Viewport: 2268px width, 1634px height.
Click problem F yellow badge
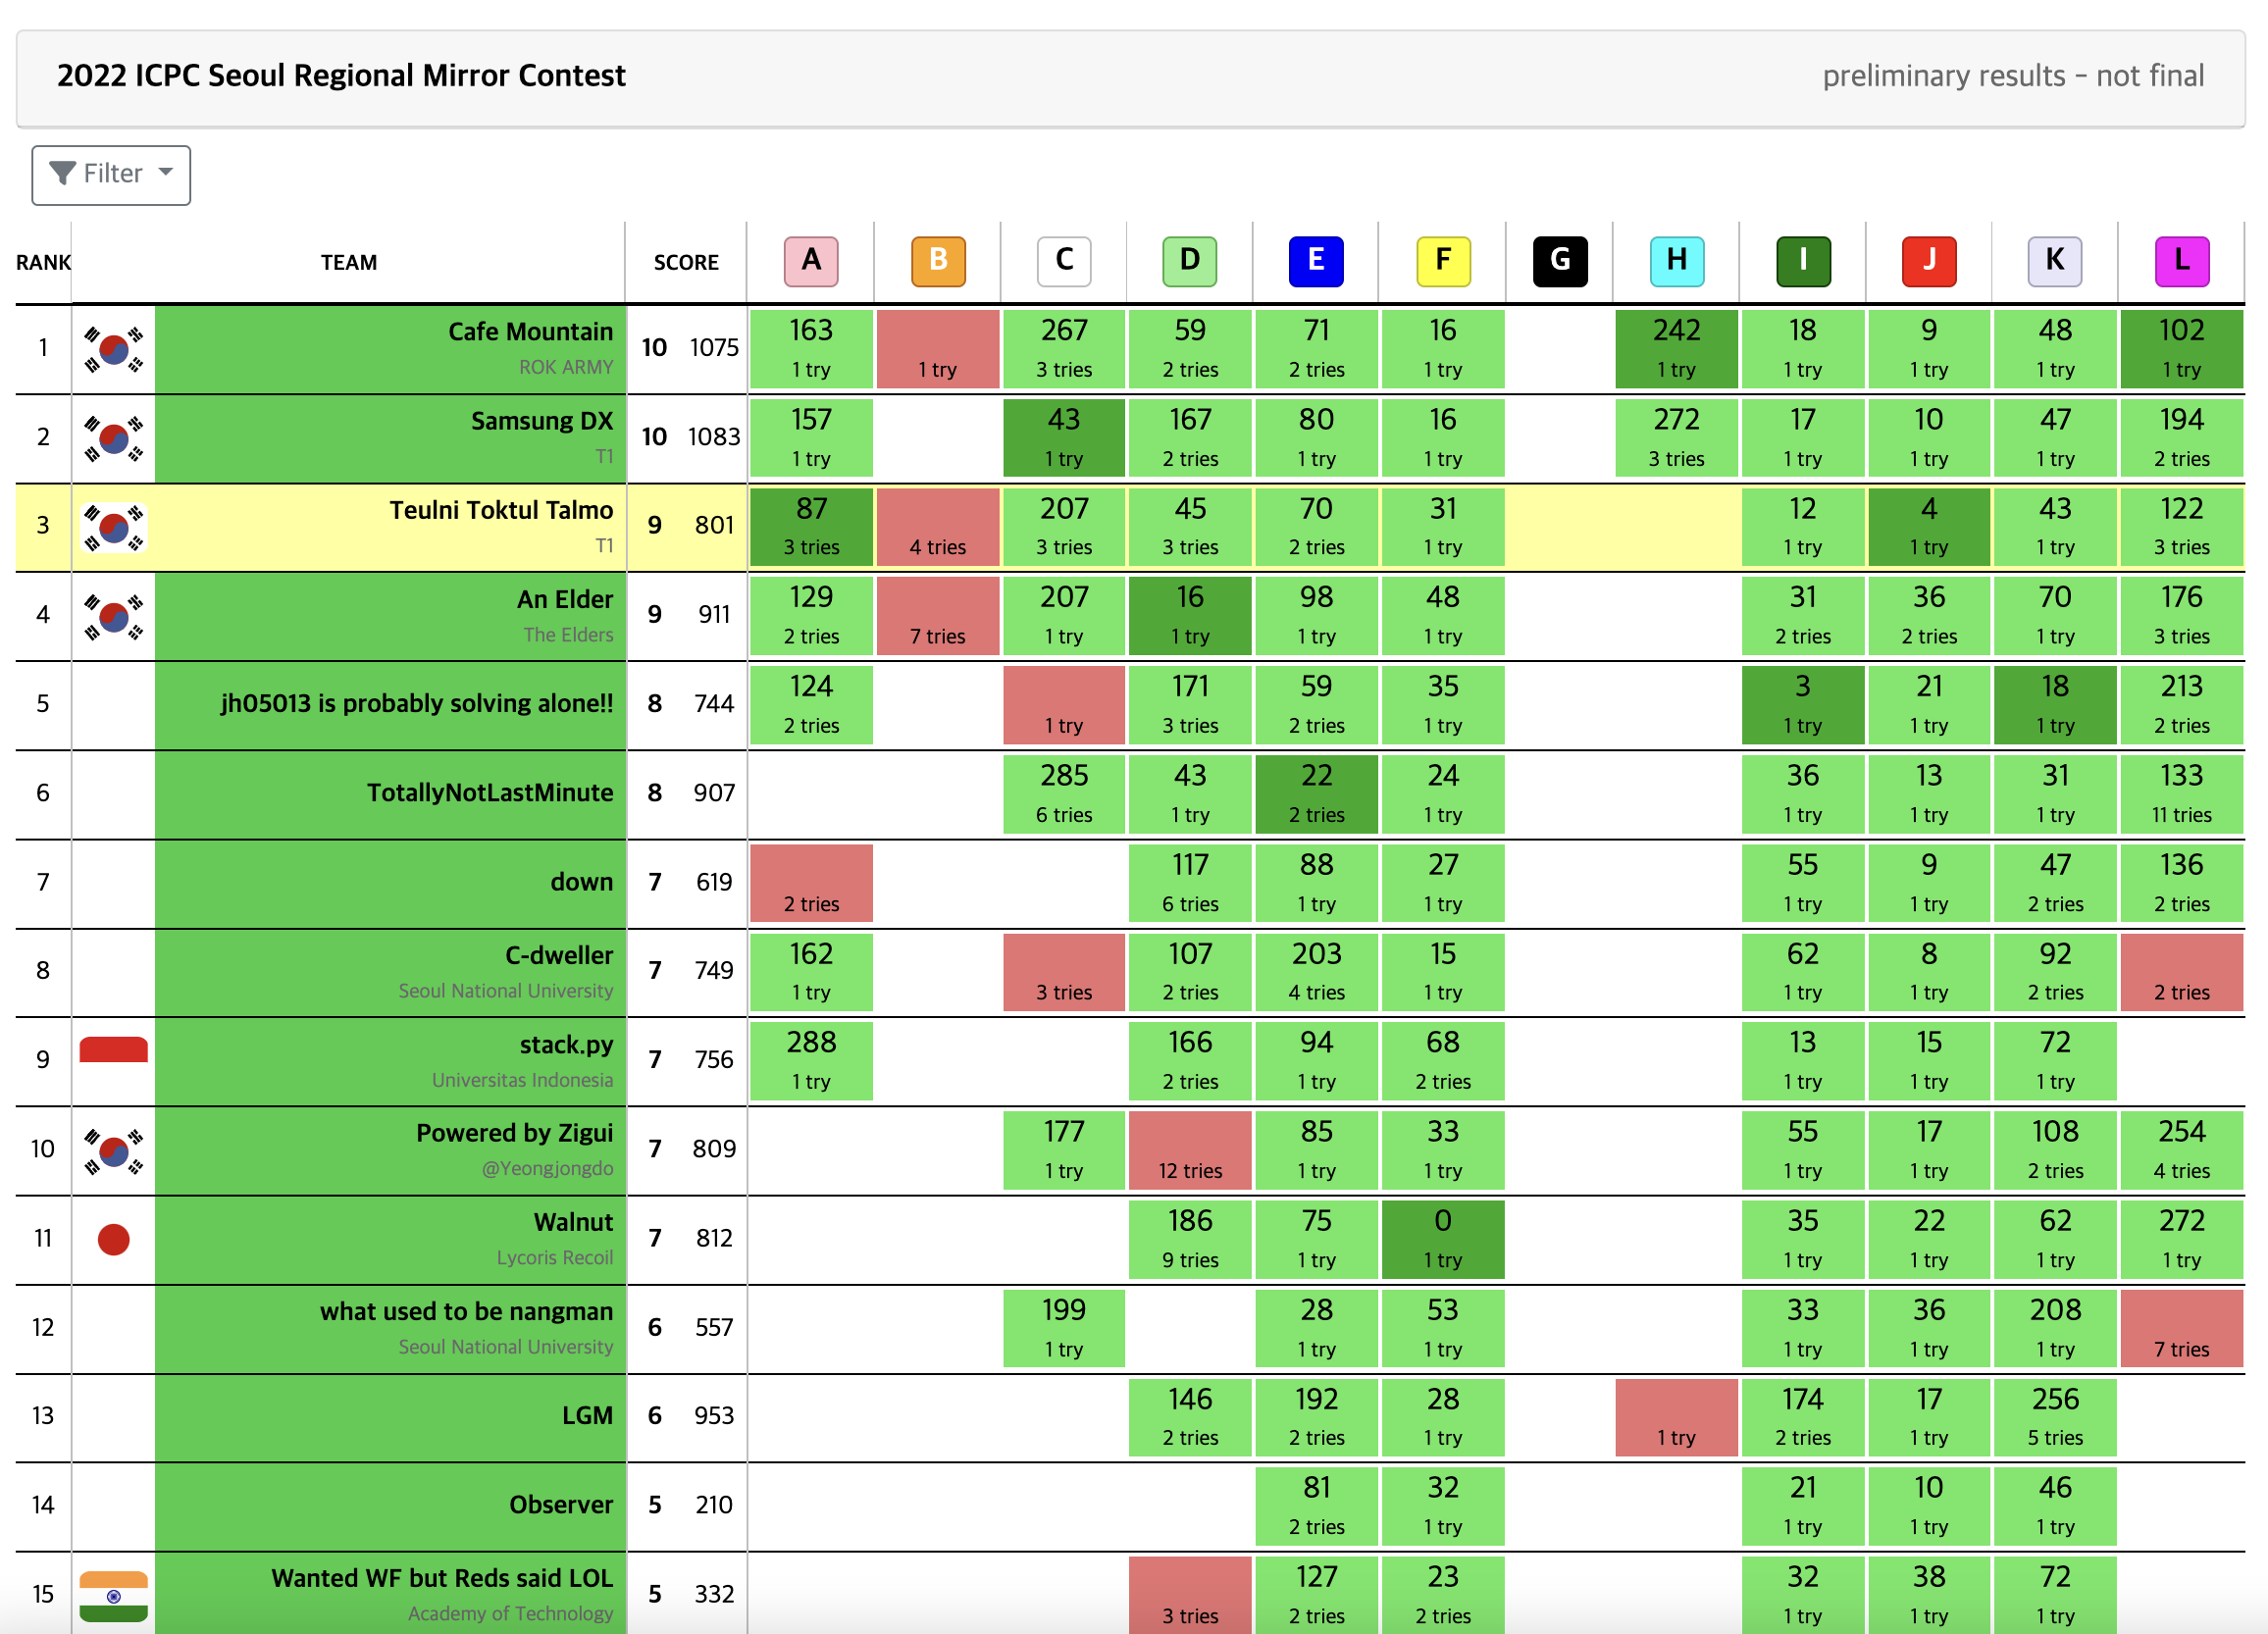pyautogui.click(x=1442, y=261)
